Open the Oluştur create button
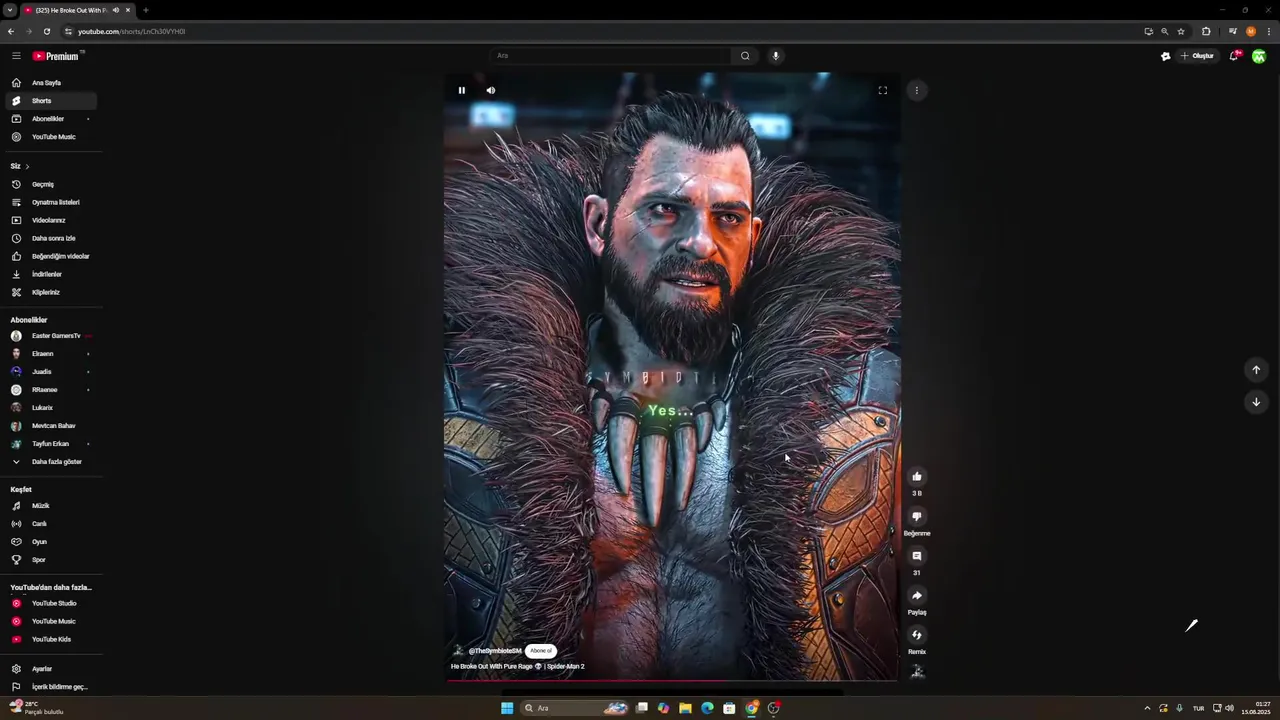 1197,56
